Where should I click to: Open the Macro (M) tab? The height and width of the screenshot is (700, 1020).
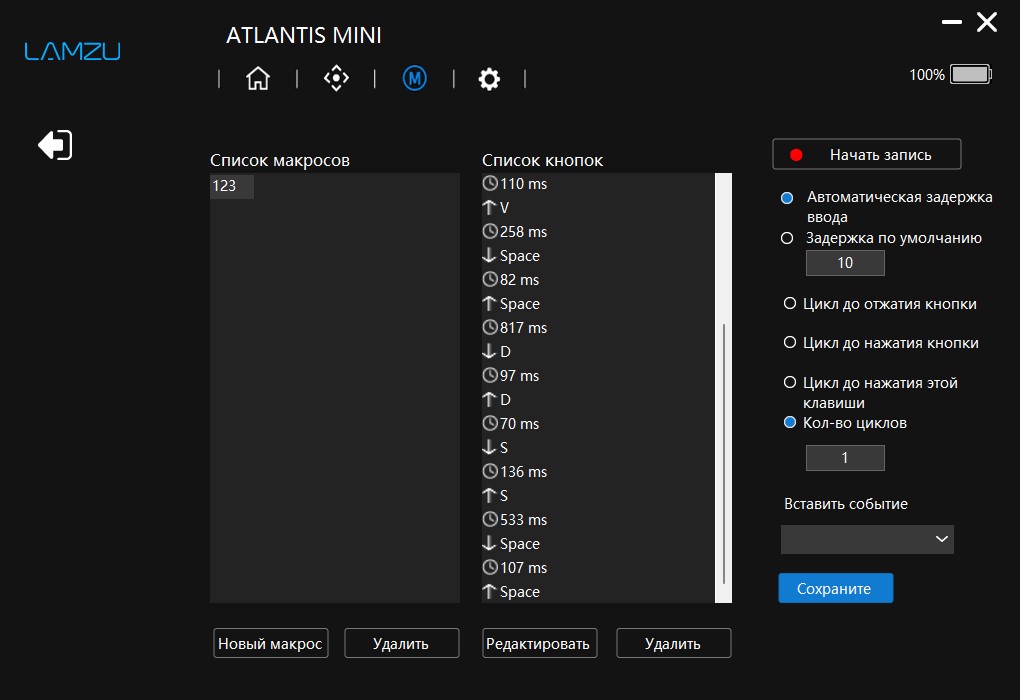pos(414,78)
